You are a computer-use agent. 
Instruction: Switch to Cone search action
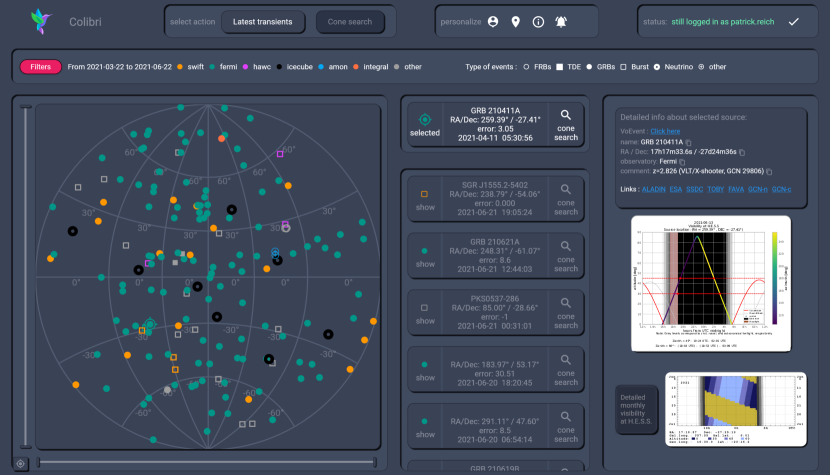(350, 21)
